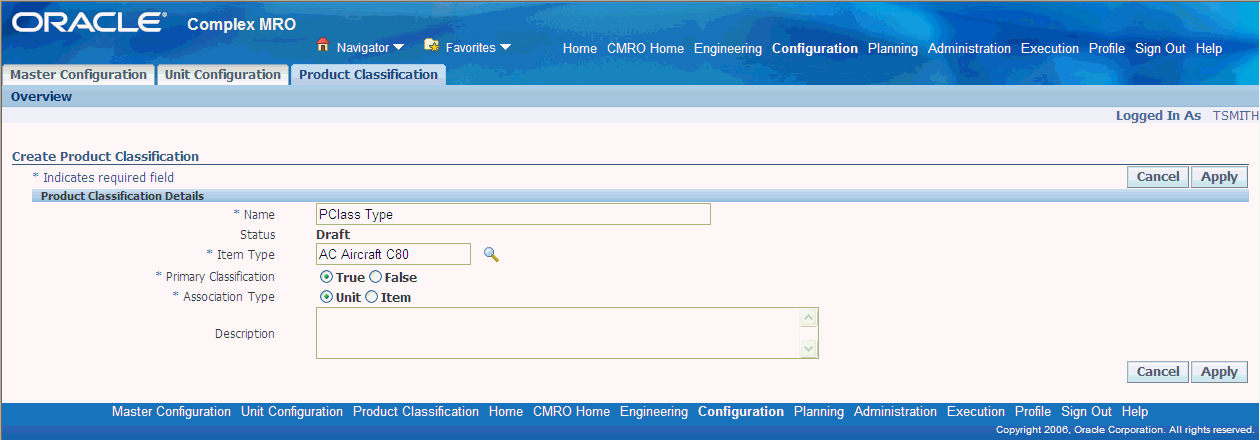Click the Name input field
The image size is (1260, 440).
(513, 214)
